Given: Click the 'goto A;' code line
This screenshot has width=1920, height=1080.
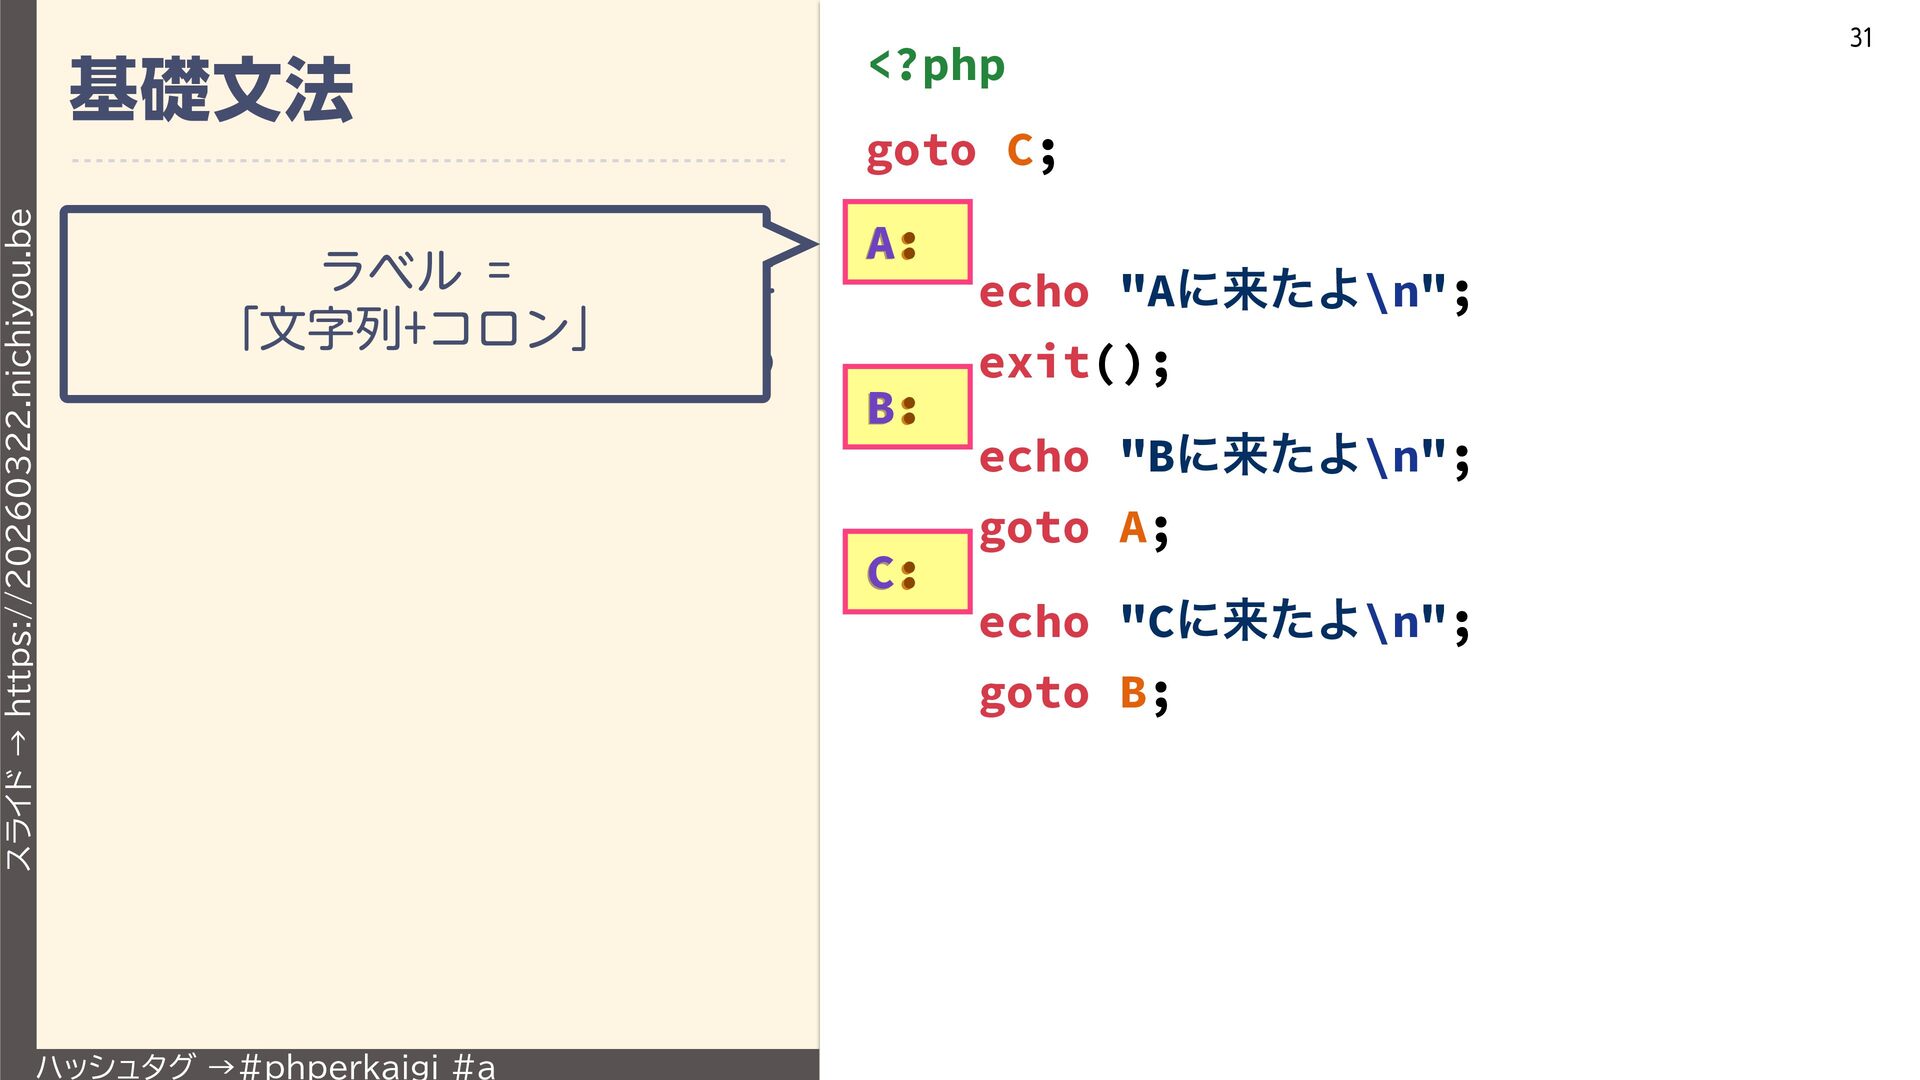Looking at the screenshot, I should (x=1073, y=528).
